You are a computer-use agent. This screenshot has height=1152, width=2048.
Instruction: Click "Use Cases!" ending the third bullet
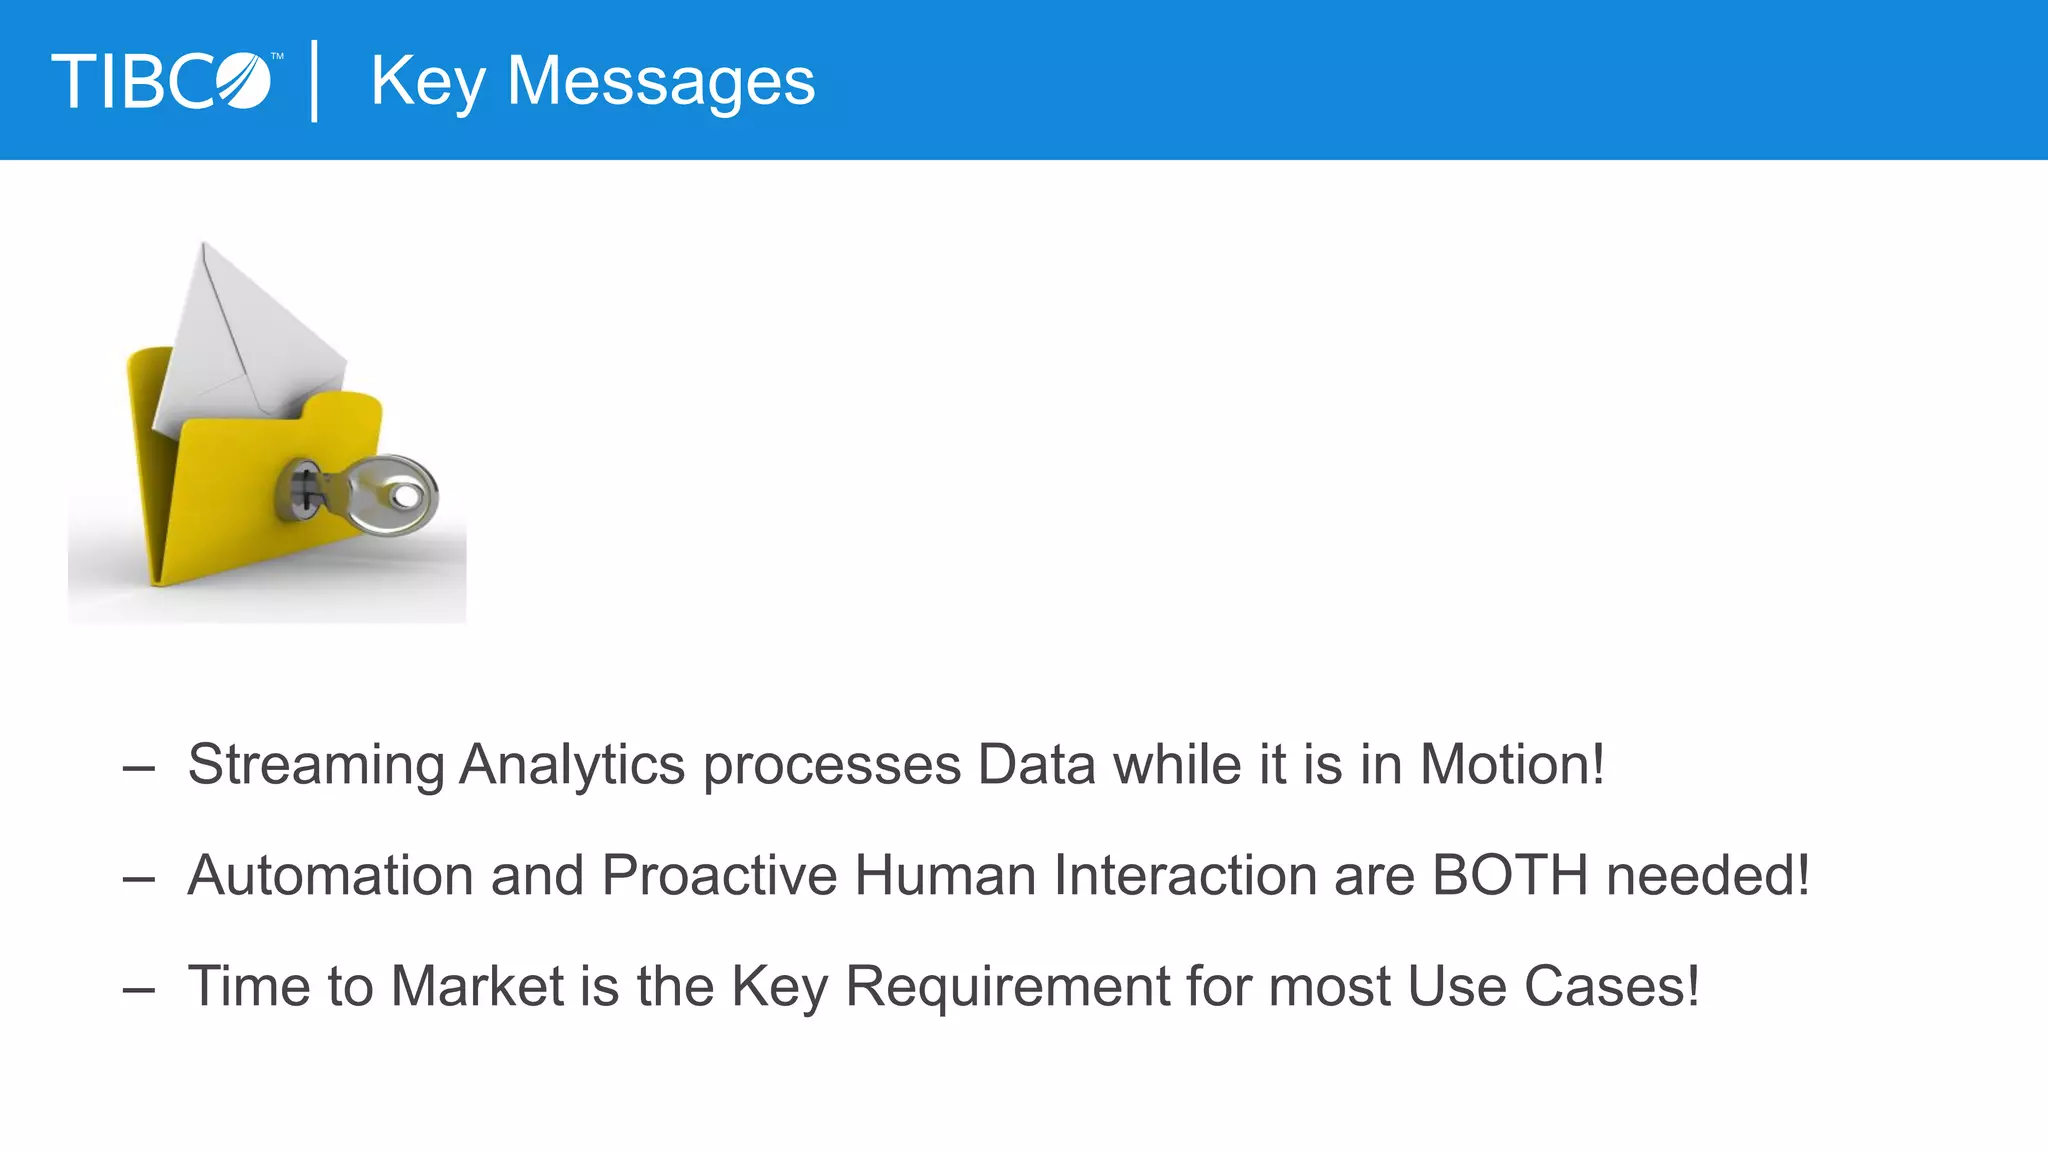click(x=1553, y=987)
